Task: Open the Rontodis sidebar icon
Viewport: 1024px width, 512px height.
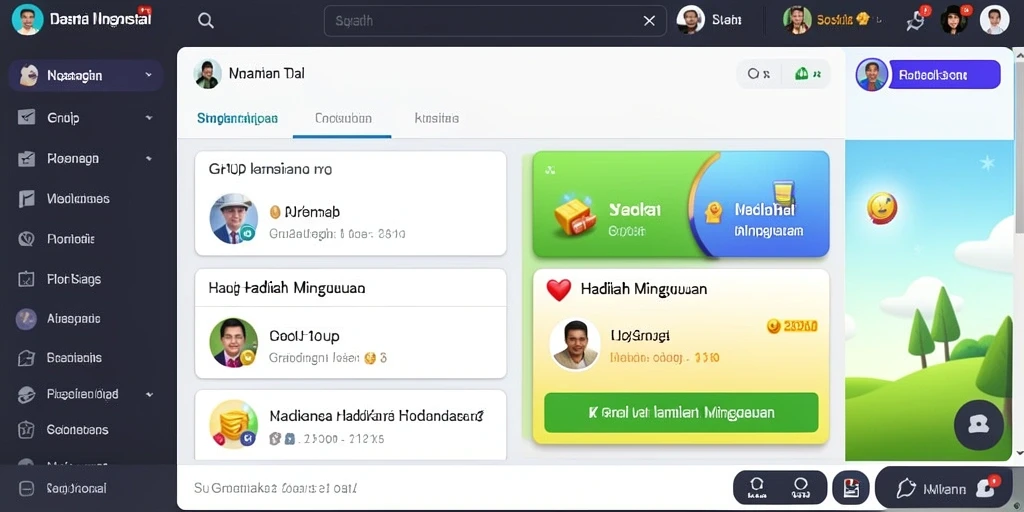Action: 26,239
